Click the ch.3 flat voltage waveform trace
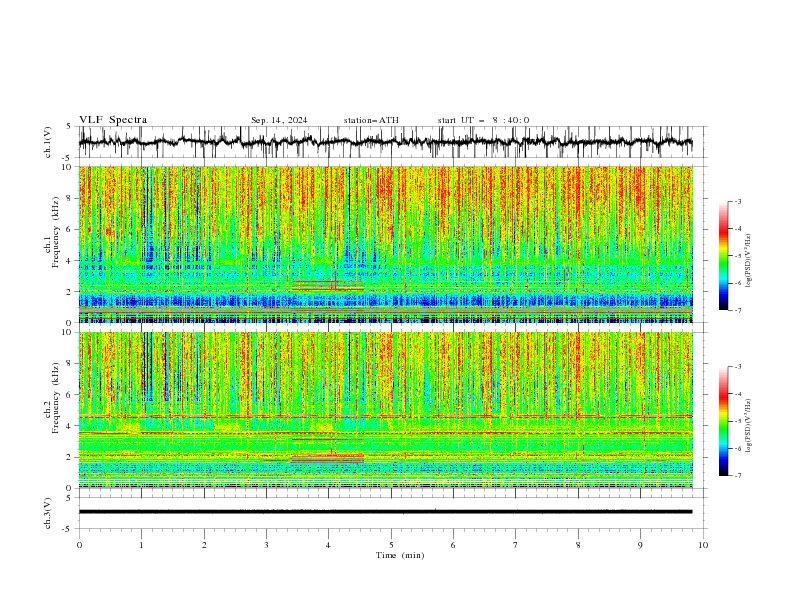 [385, 512]
